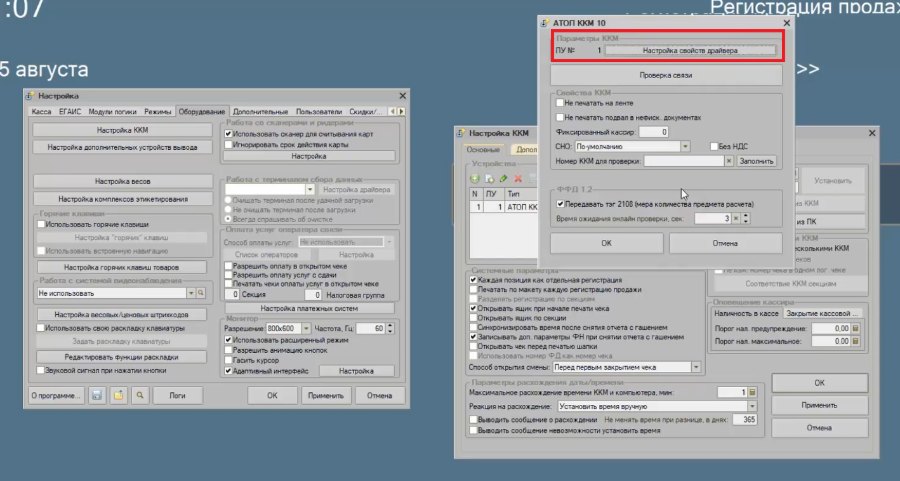The image size is (900, 481).
Task: Toggle Адаптивный интерфейс checkbox
Action: (228, 371)
